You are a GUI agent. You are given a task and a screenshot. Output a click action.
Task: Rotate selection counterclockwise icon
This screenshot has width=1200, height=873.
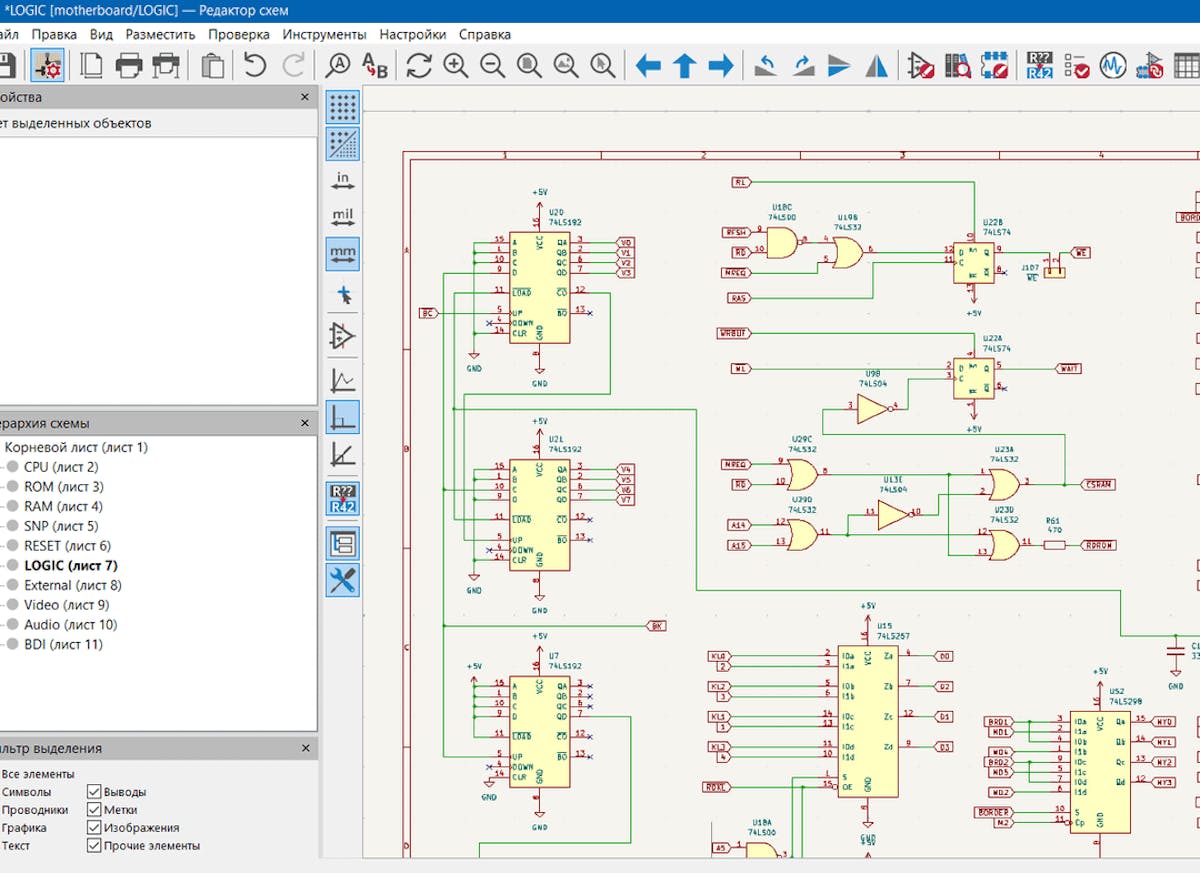(x=766, y=66)
